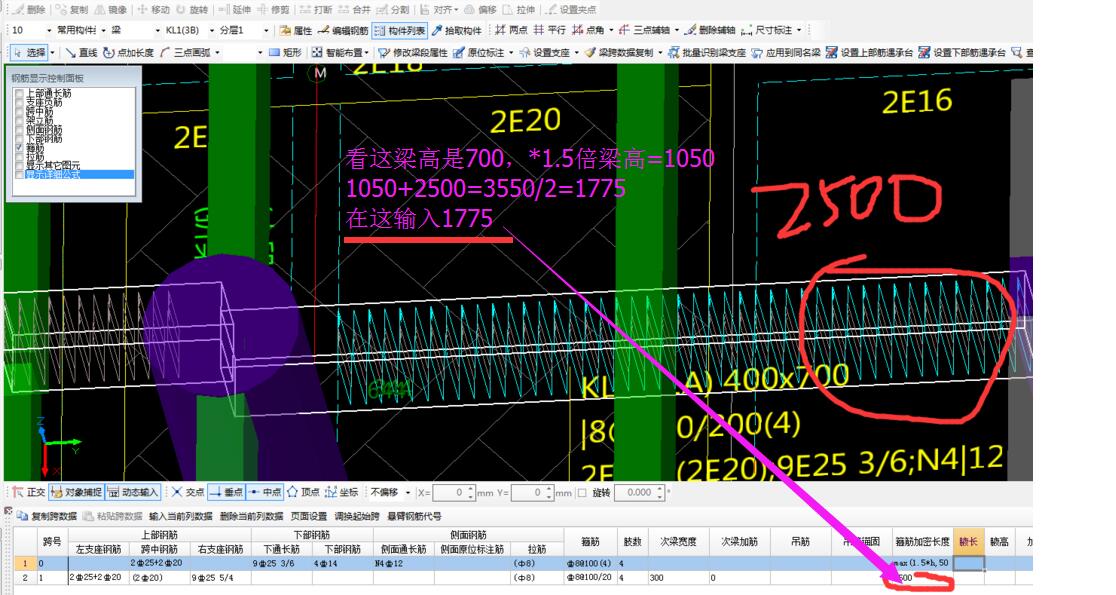Image resolution: width=1116 pixels, height=595 pixels.
Task: Click 设置上部筋遇承台 tool
Action: (x=869, y=53)
